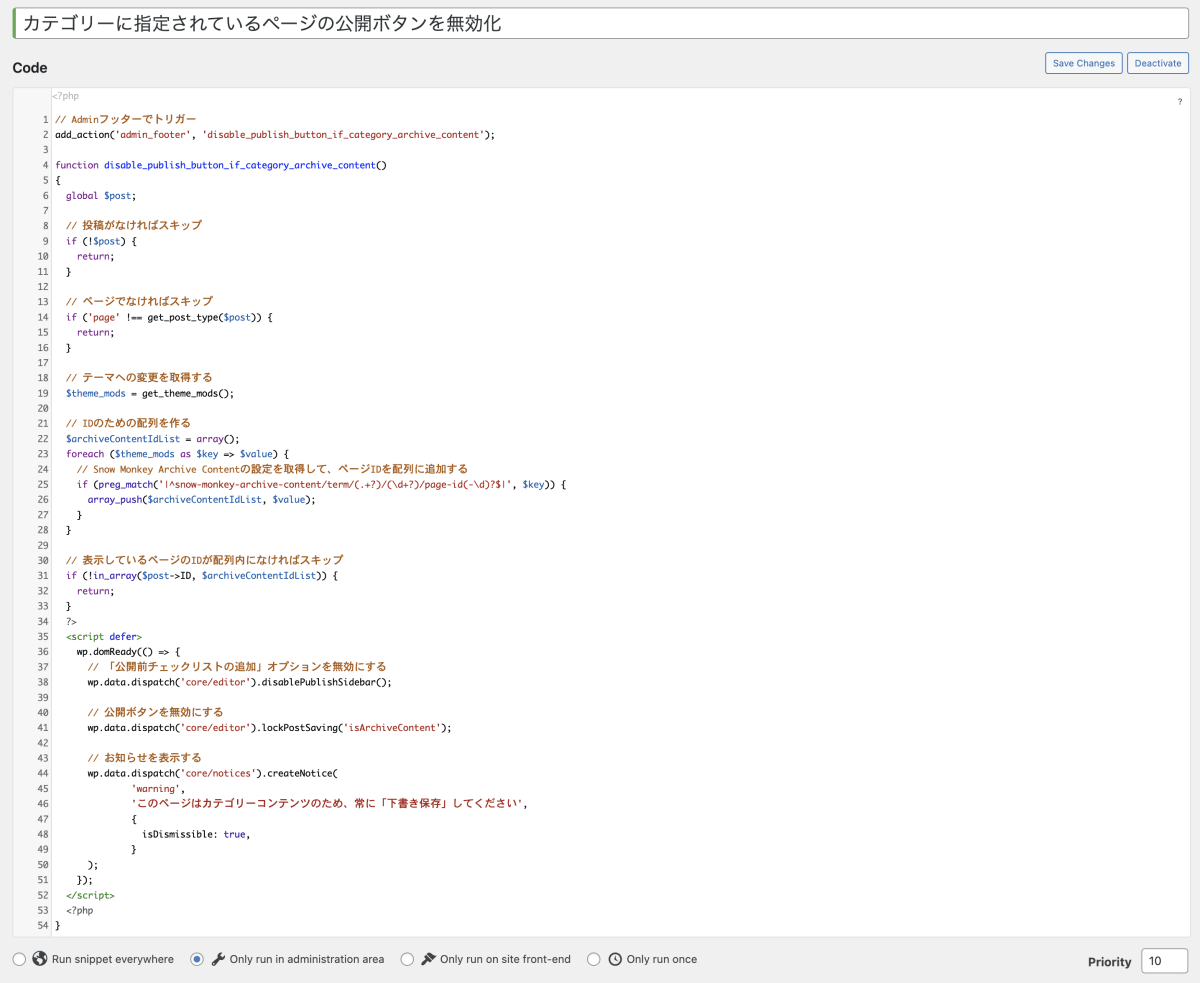Screen dimensions: 1200x983
Task: Click the "wp.domReady(() => {" line
Action: (129, 651)
